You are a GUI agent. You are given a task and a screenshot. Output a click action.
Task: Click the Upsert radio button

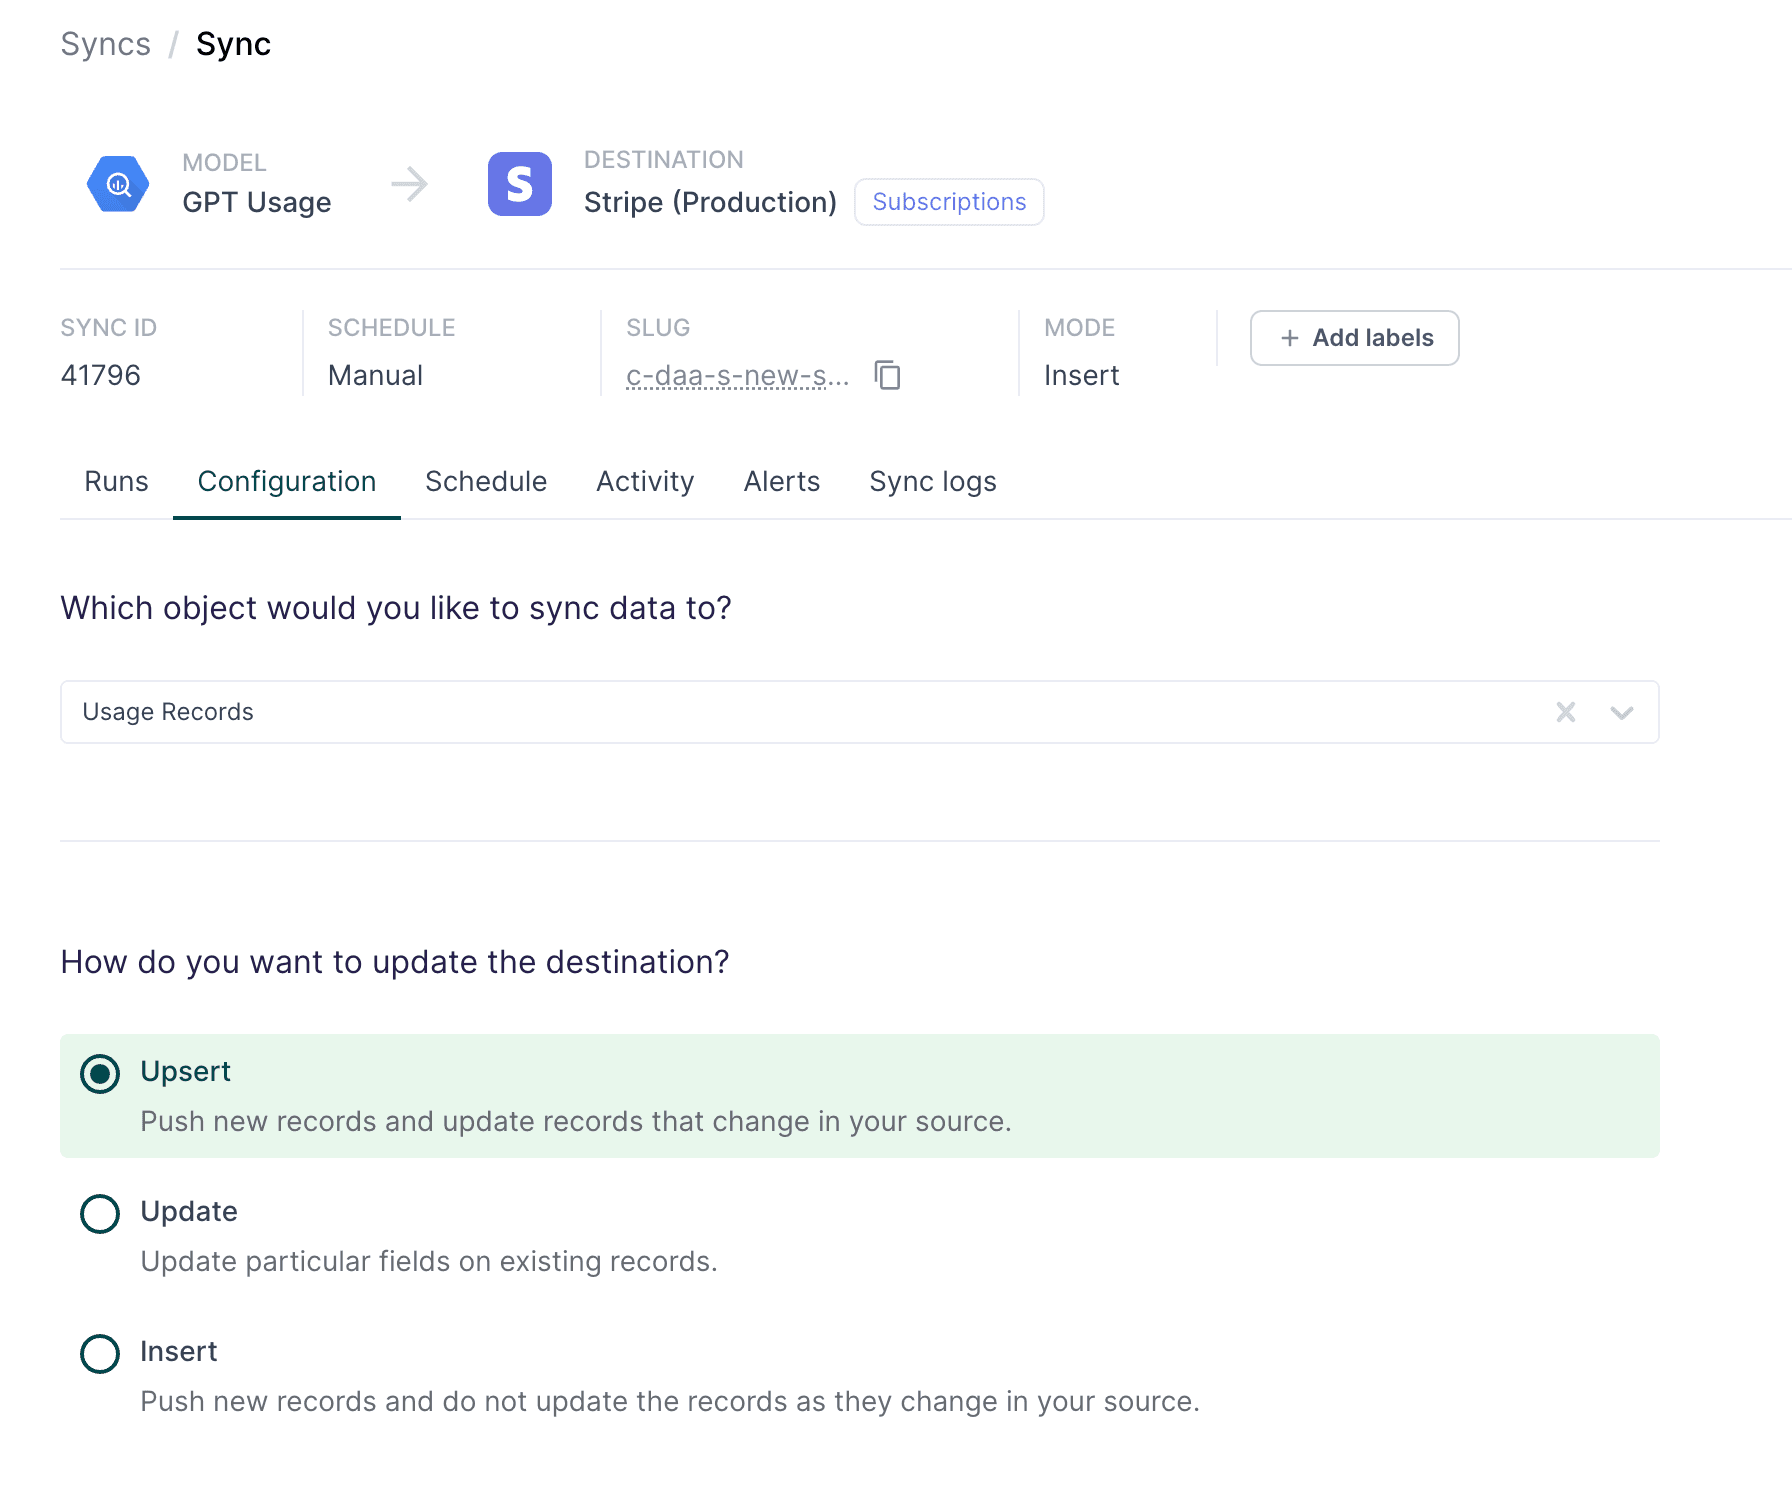click(100, 1073)
